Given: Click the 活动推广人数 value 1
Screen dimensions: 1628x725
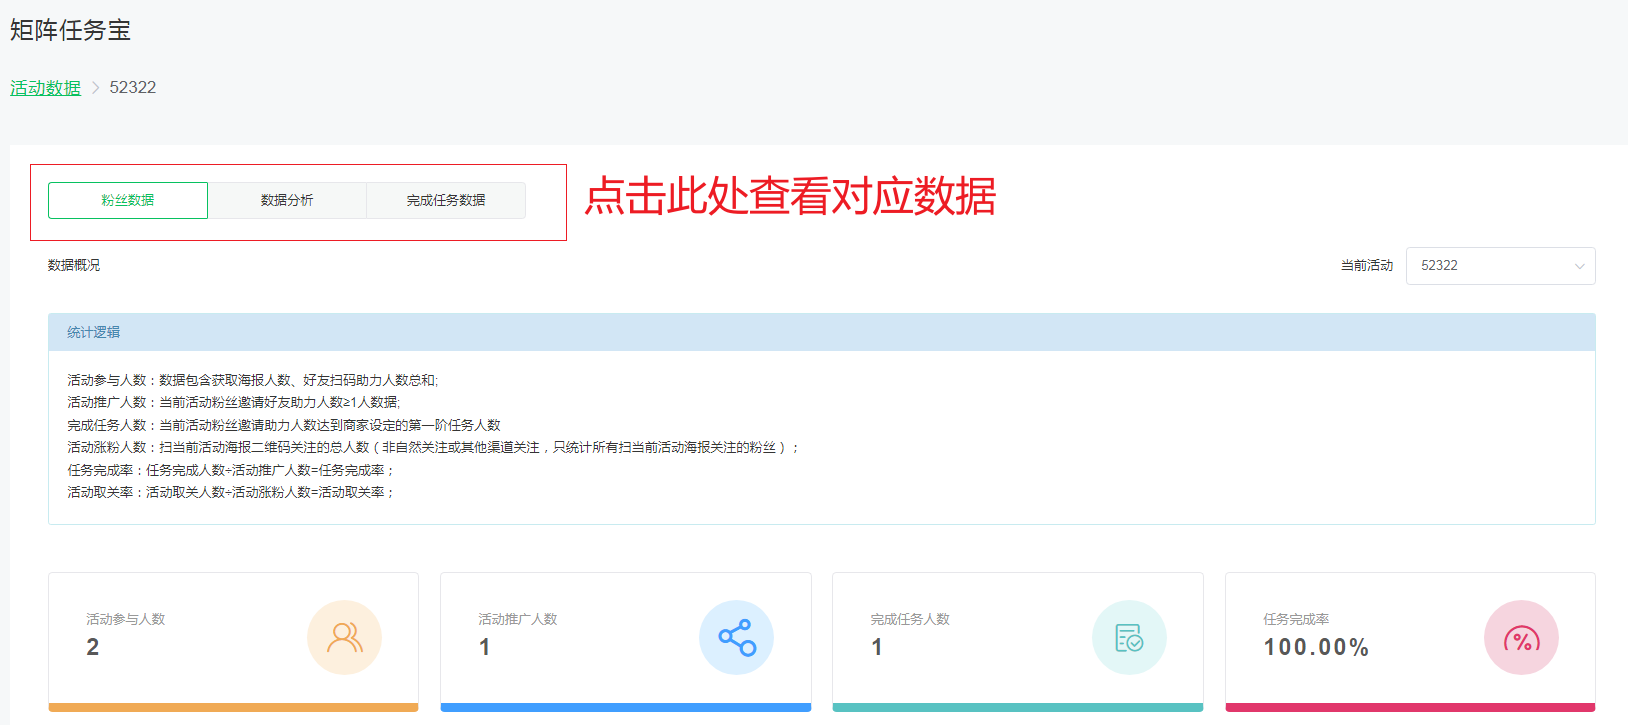Looking at the screenshot, I should 485,647.
